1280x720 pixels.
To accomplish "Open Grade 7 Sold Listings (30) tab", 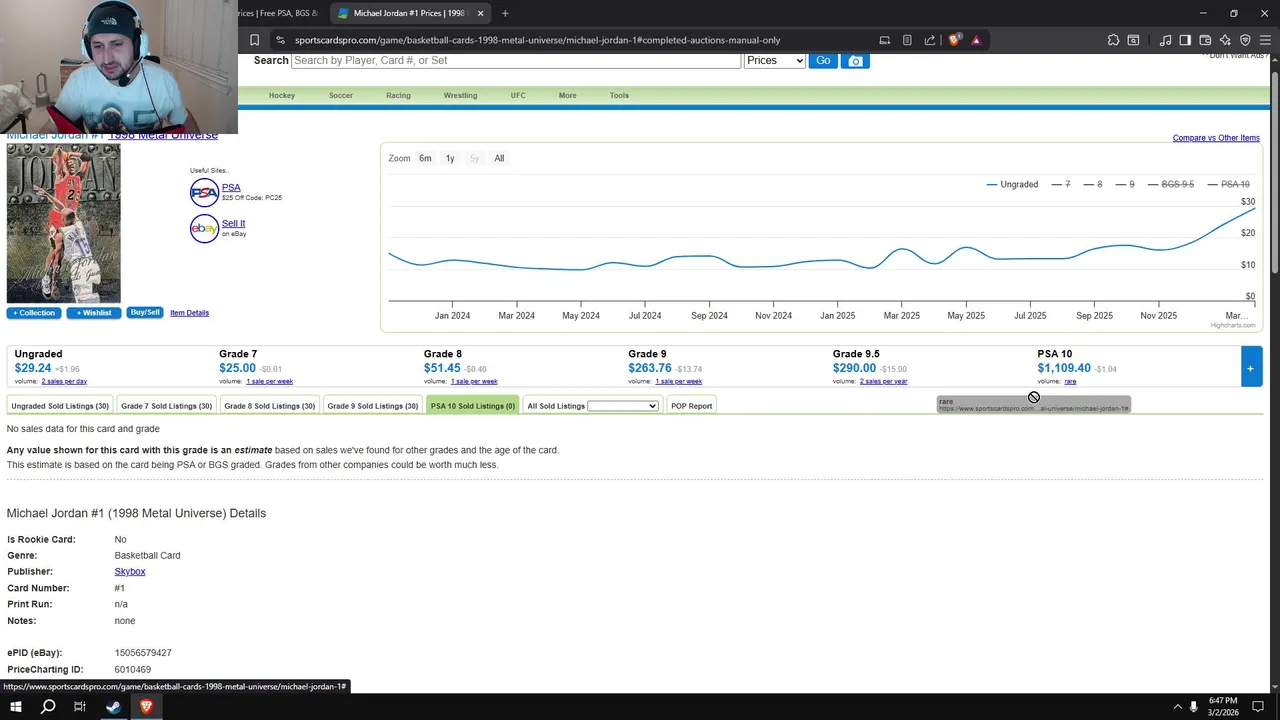I will click(167, 406).
